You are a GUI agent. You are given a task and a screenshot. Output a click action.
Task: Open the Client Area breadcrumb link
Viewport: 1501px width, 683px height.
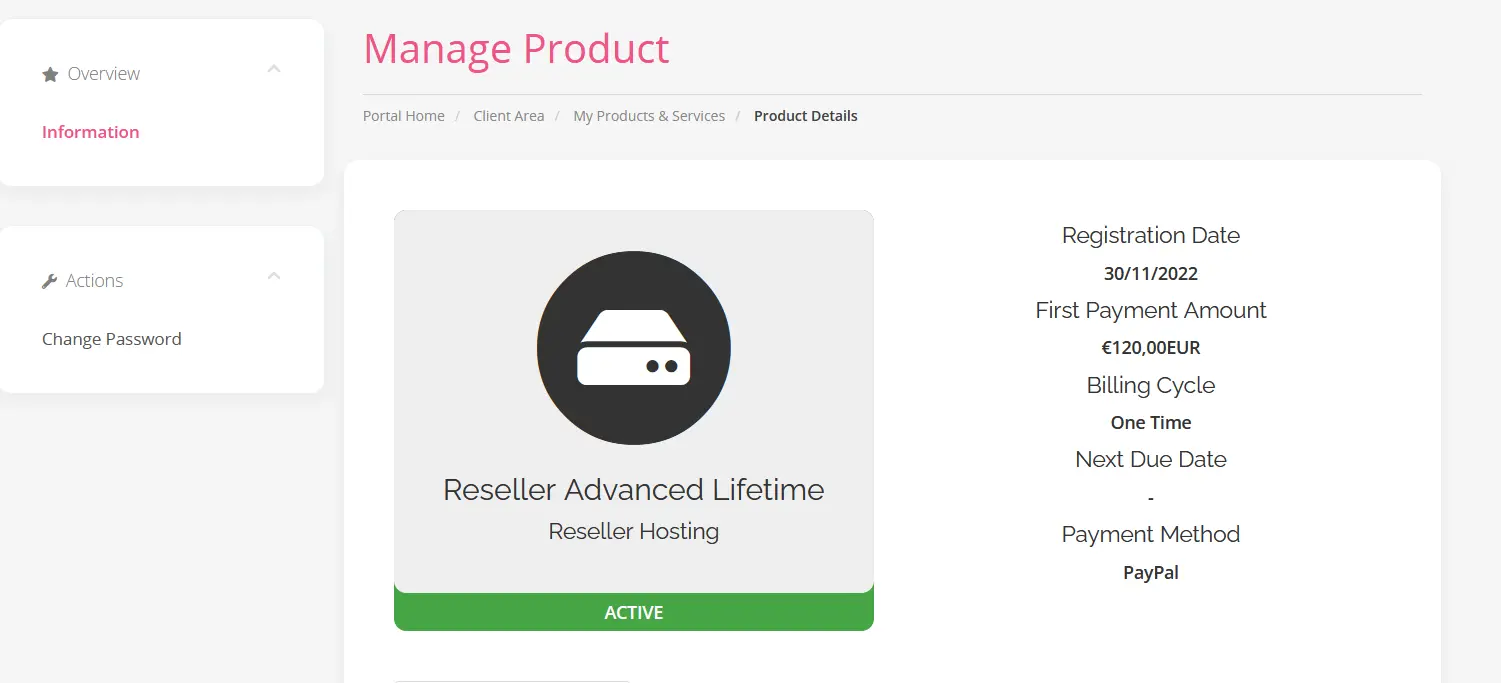click(509, 116)
